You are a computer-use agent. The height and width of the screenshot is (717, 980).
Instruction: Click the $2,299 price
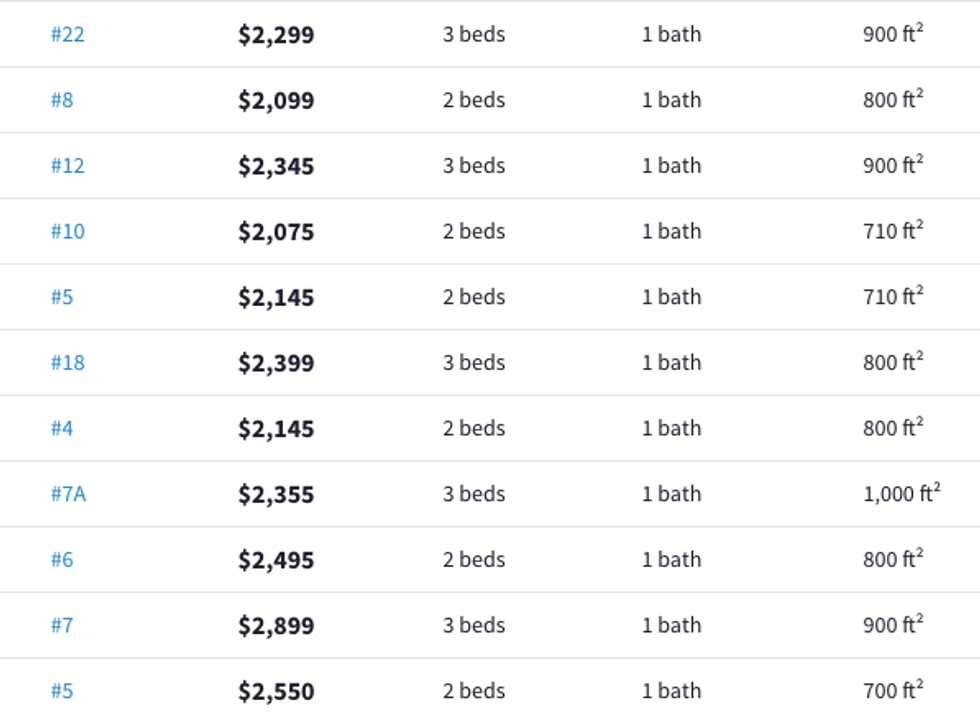click(276, 35)
